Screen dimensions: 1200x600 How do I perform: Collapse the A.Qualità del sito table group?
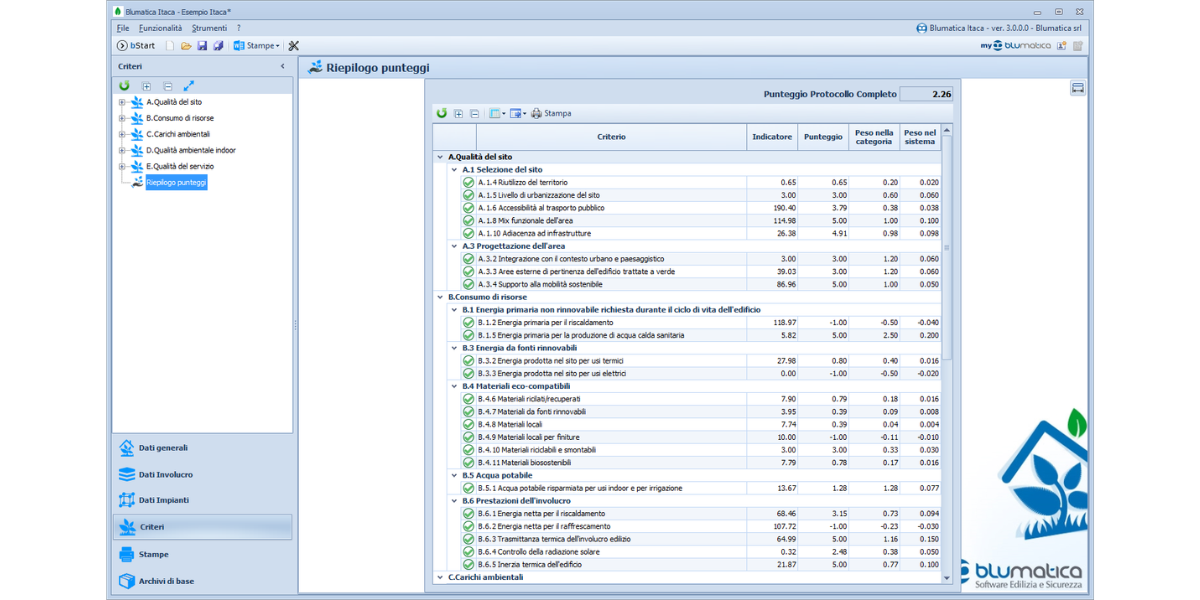440,157
